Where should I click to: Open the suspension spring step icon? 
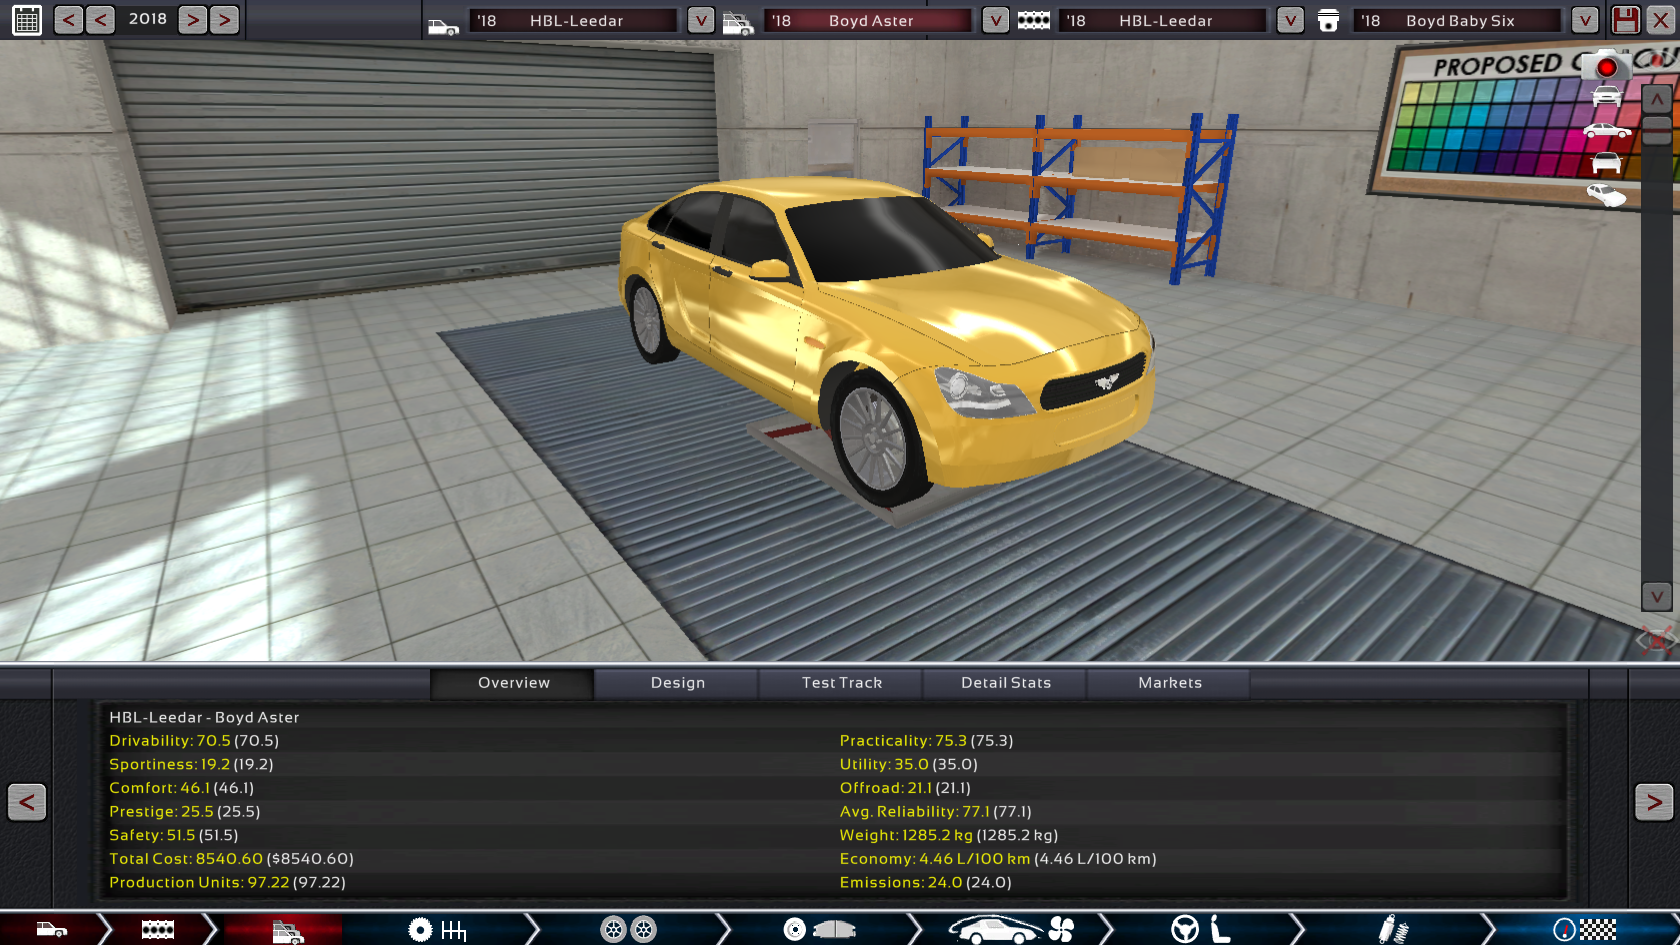pos(1393,930)
